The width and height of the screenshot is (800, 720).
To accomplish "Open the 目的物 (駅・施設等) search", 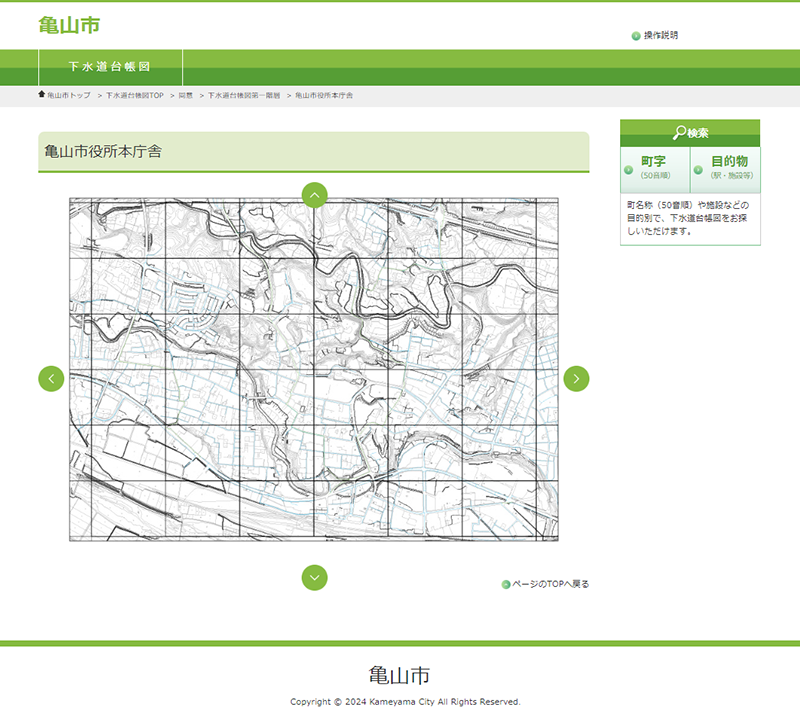I will [730, 167].
